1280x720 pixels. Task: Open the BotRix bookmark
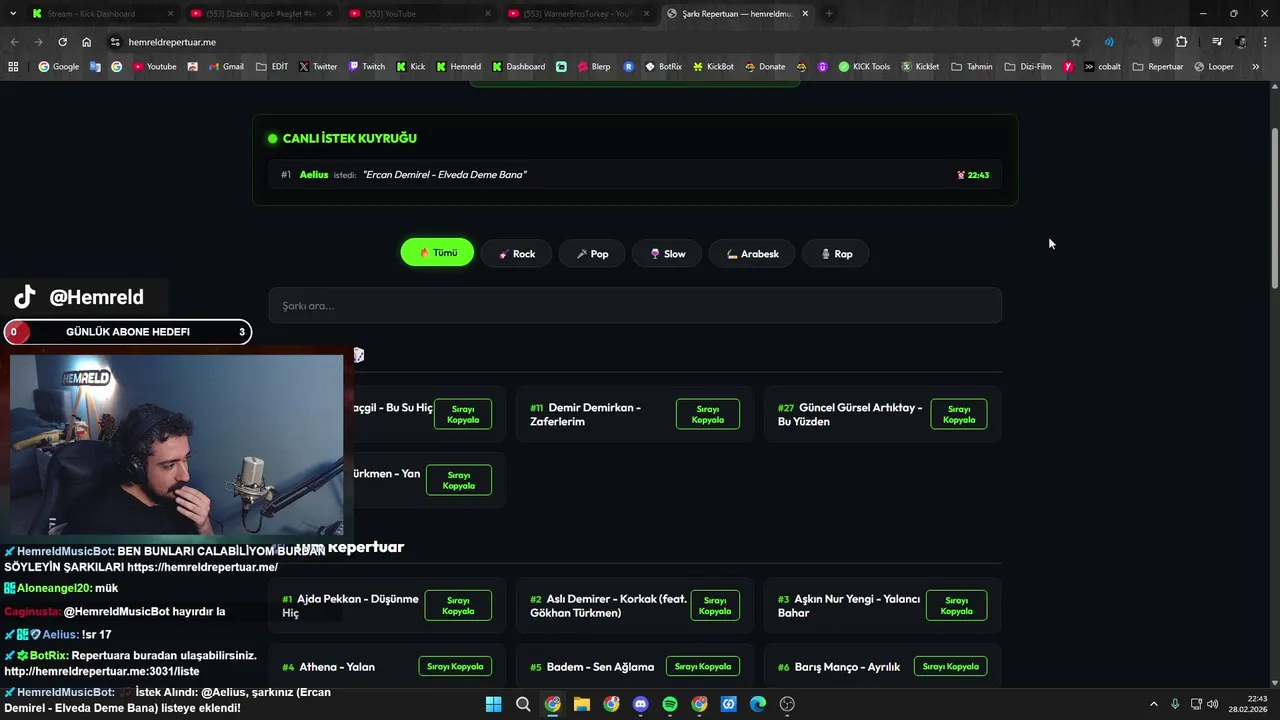point(663,67)
